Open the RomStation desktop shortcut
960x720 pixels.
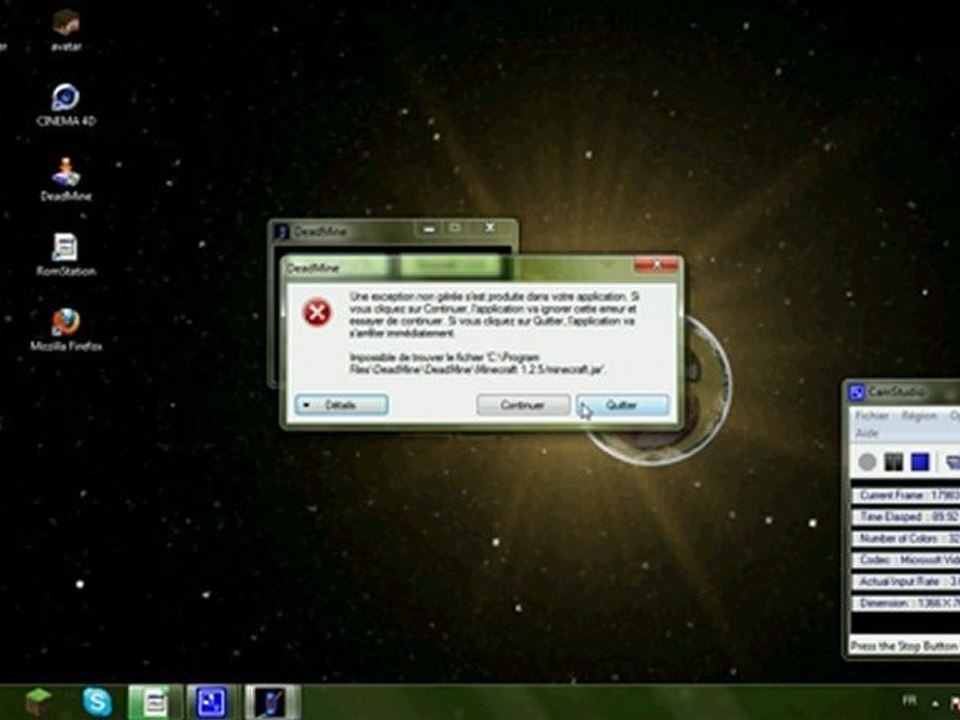point(66,255)
